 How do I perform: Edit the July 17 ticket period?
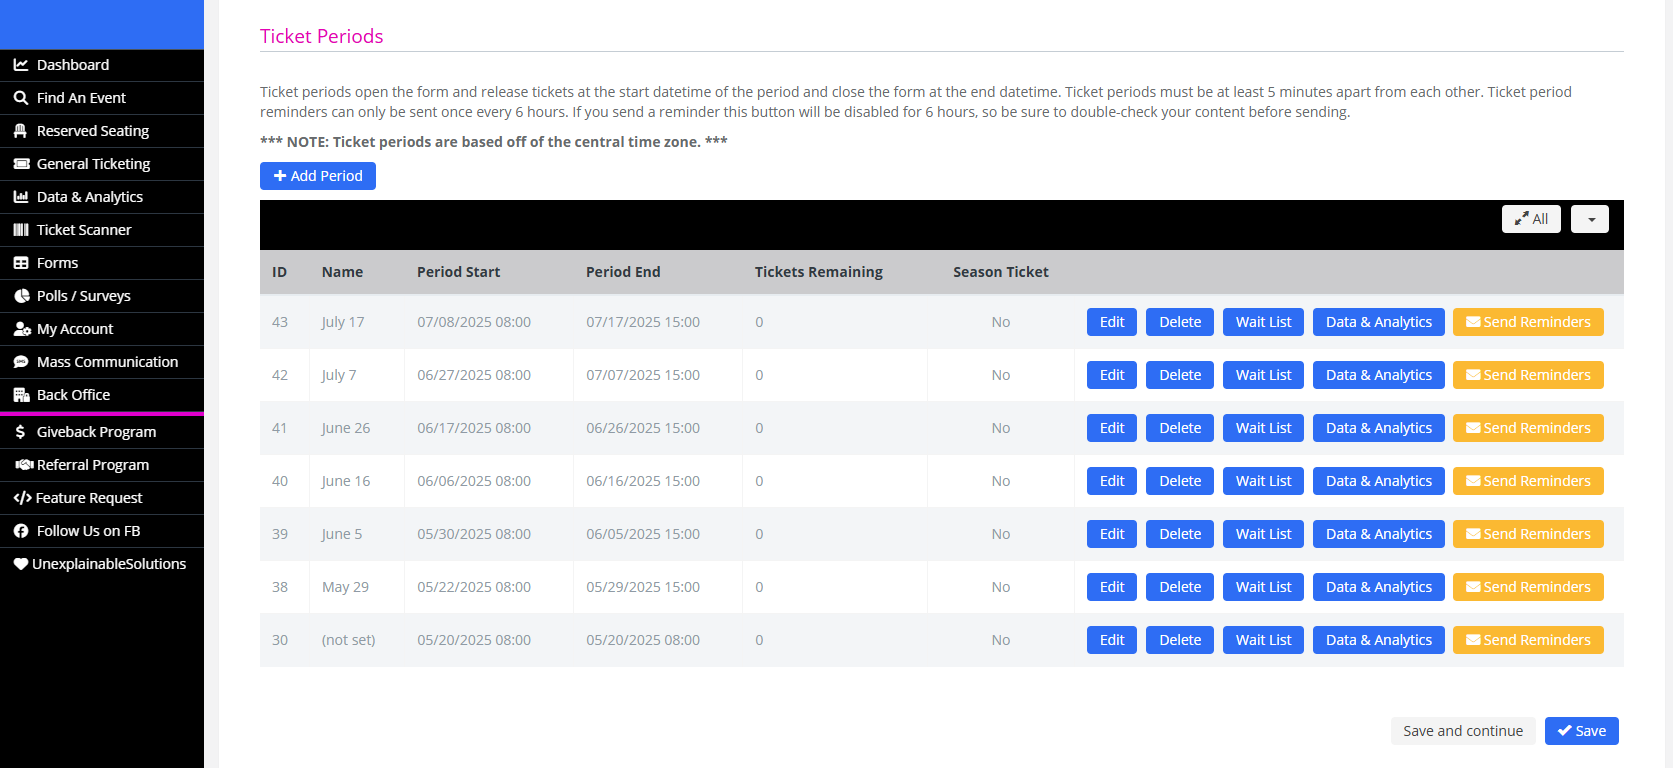tap(1111, 322)
